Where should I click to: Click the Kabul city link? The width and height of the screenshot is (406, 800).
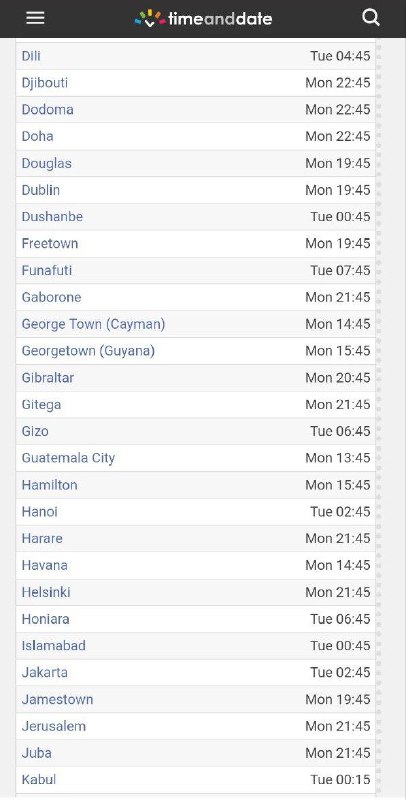[39, 780]
